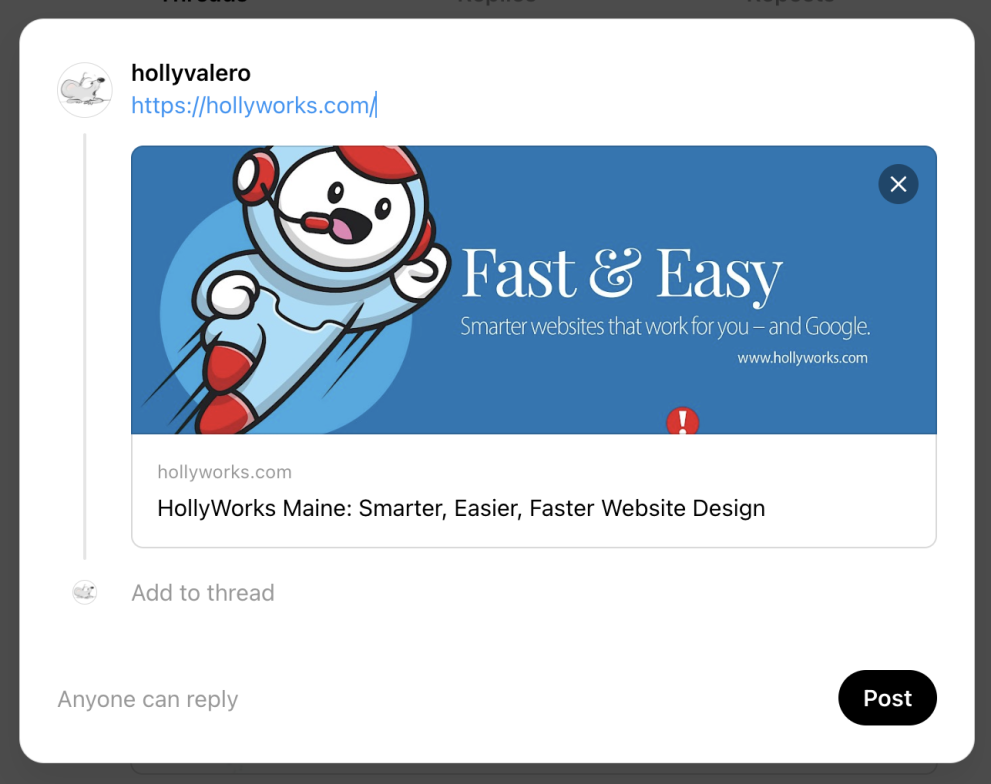Click the robot's red boot in the banner

229,410
